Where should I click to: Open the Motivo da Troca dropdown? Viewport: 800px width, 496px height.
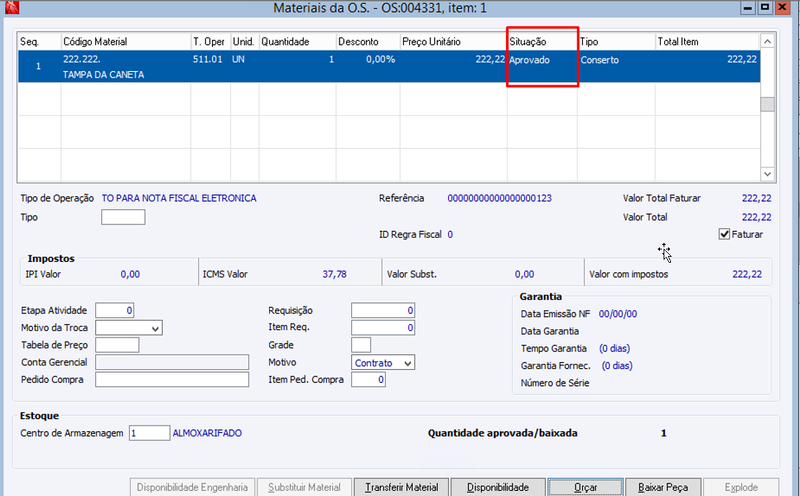click(x=129, y=328)
